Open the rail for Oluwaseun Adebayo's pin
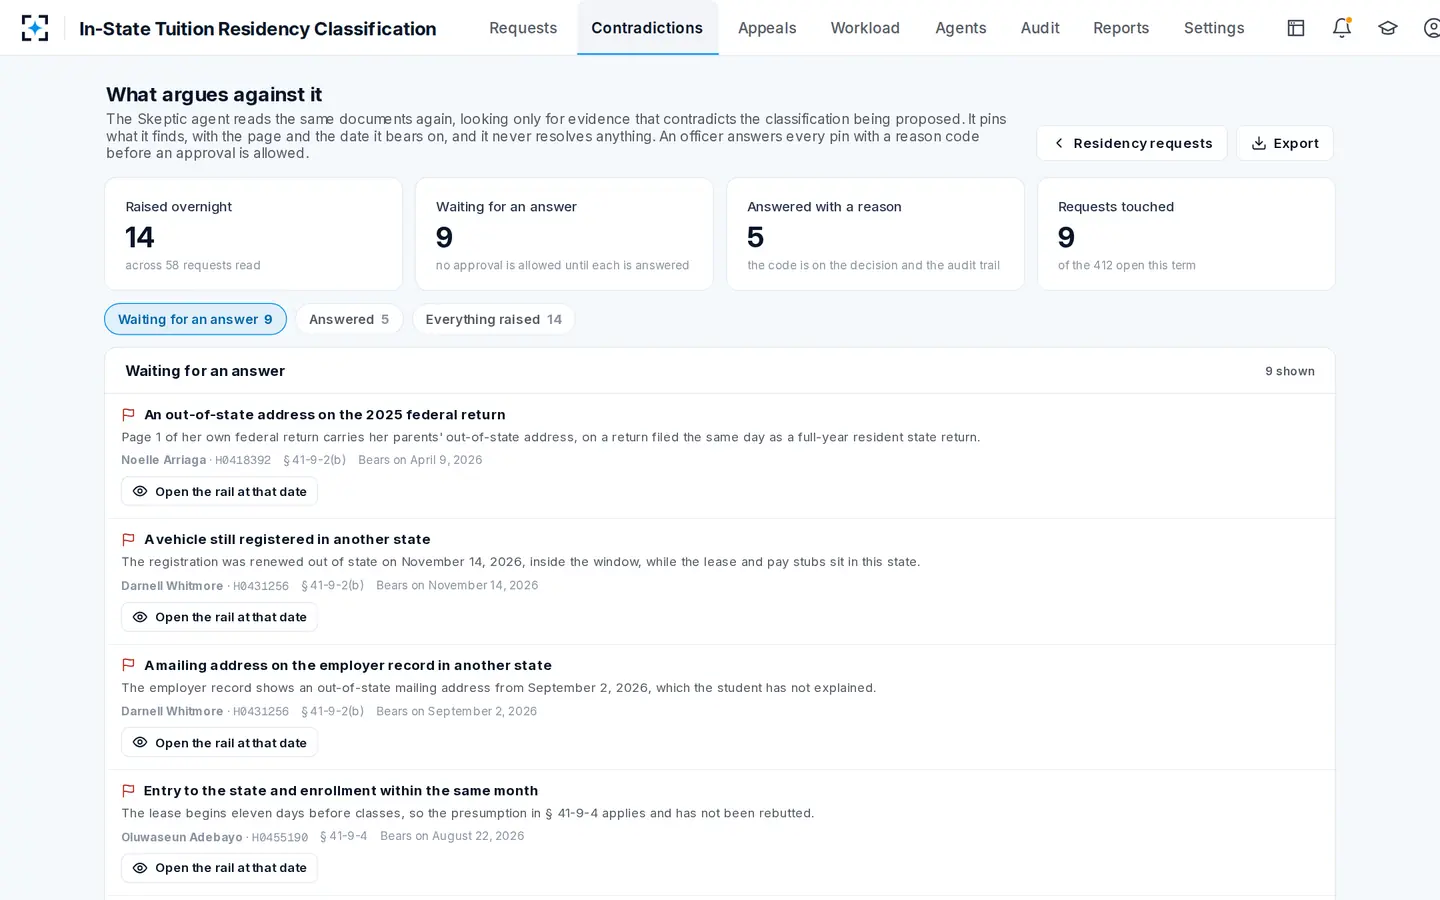The height and width of the screenshot is (900, 1440). click(x=219, y=868)
